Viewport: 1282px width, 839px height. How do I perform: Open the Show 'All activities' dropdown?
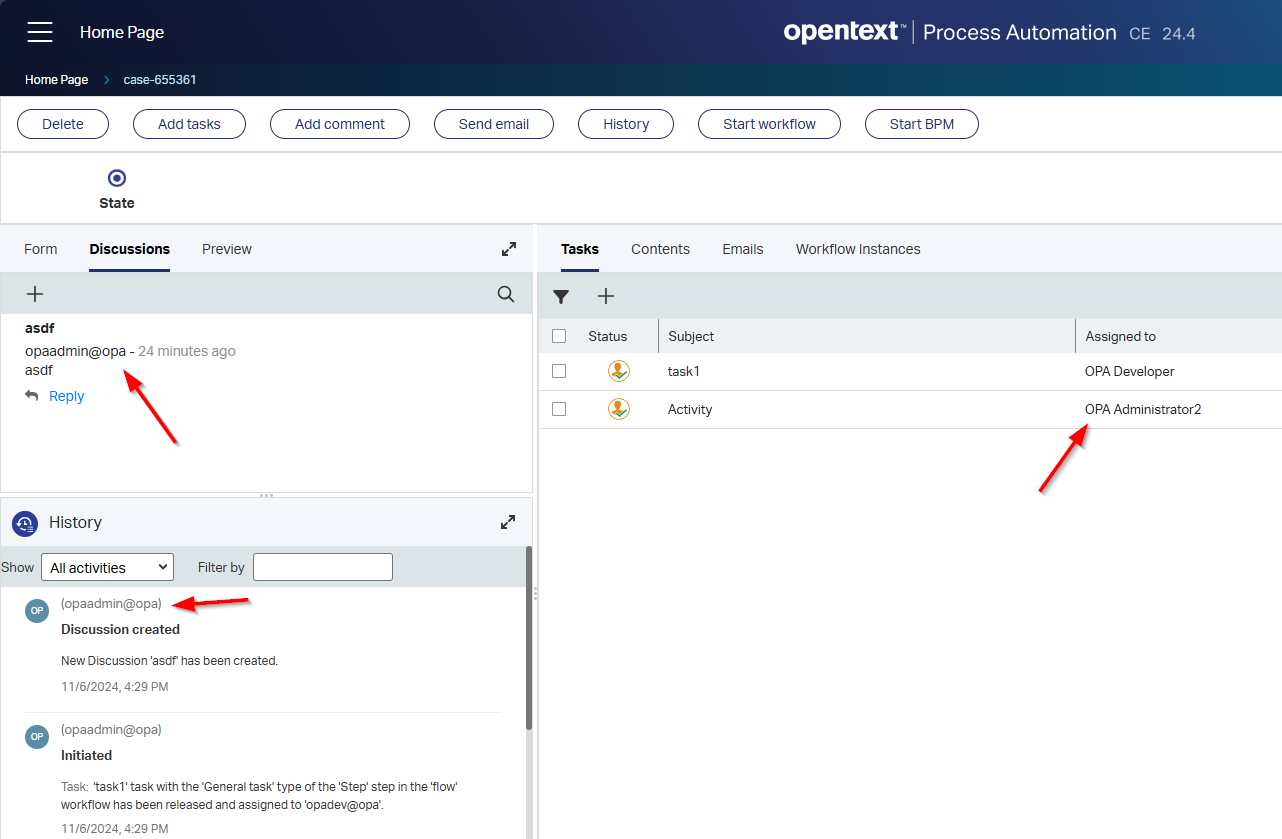(x=107, y=568)
